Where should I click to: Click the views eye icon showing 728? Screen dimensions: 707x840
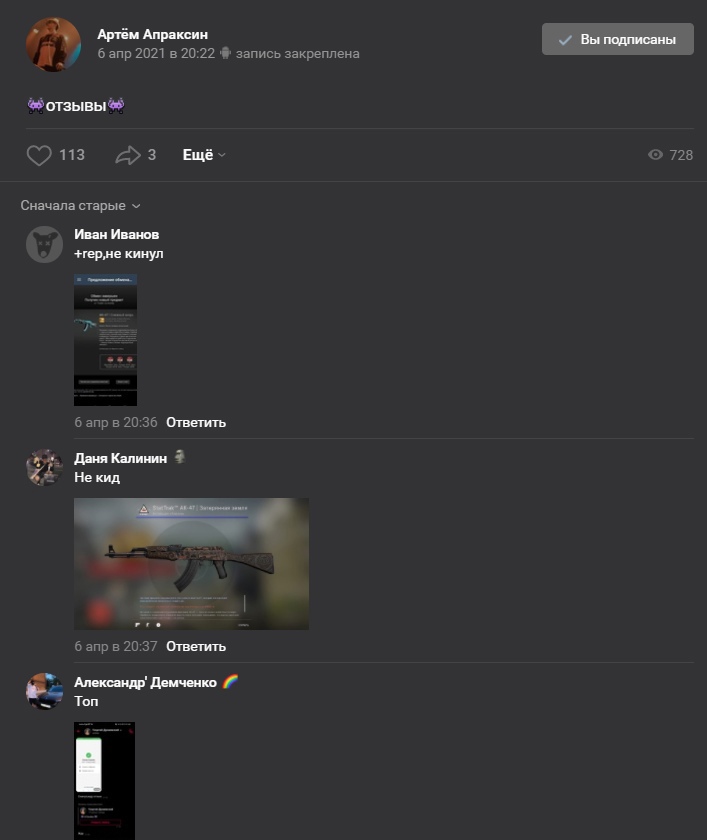655,155
